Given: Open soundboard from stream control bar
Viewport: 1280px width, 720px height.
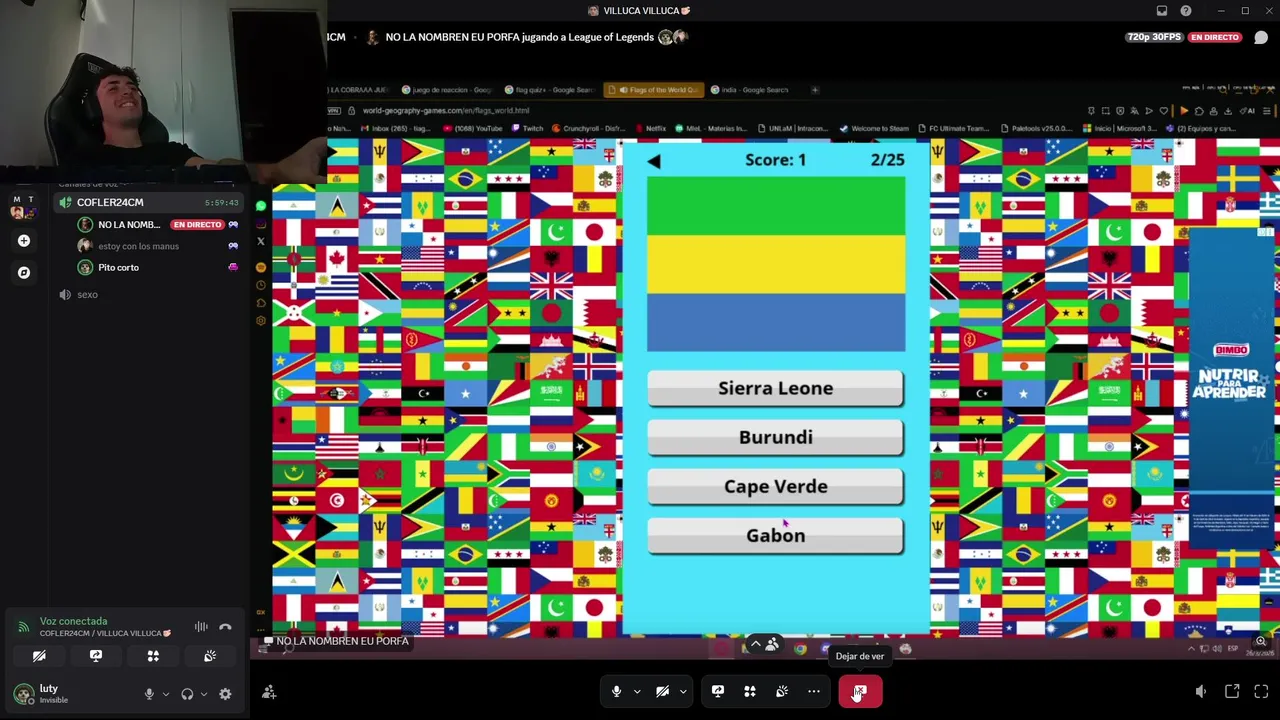Looking at the screenshot, I should pos(782,691).
